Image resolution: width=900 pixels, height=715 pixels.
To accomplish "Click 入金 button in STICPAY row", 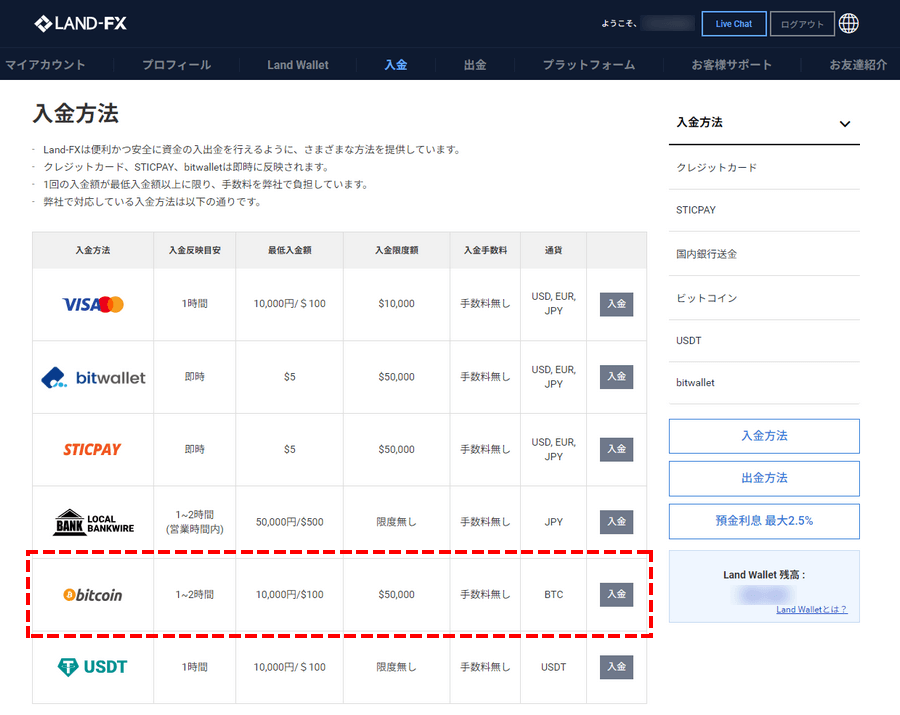I will tap(616, 449).
